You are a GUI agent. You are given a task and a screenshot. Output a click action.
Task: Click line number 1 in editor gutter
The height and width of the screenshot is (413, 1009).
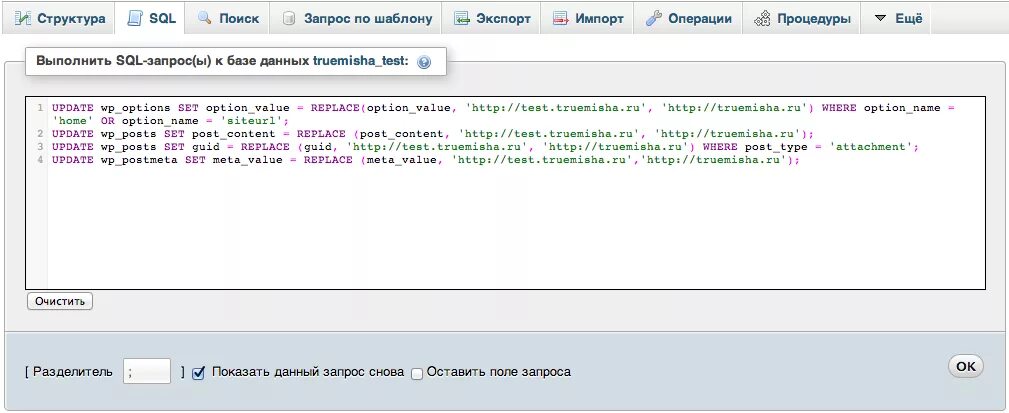[40, 107]
